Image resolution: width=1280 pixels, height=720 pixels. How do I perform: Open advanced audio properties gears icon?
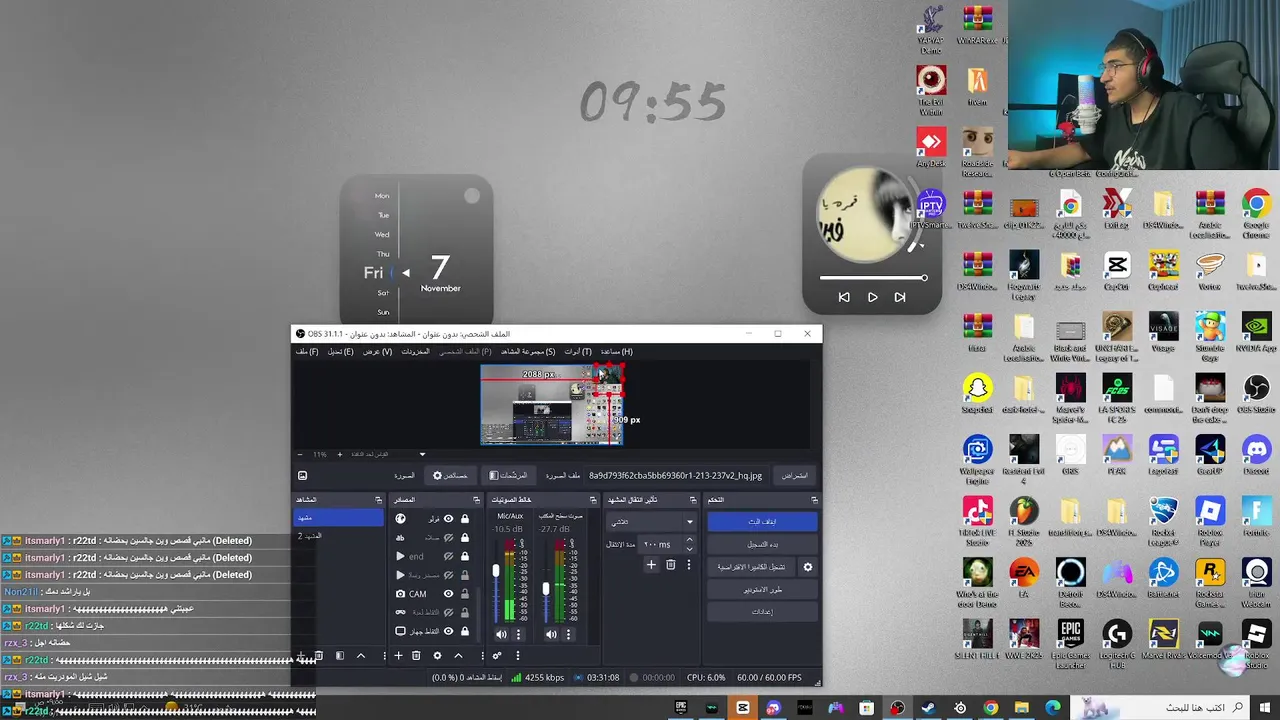click(x=497, y=656)
